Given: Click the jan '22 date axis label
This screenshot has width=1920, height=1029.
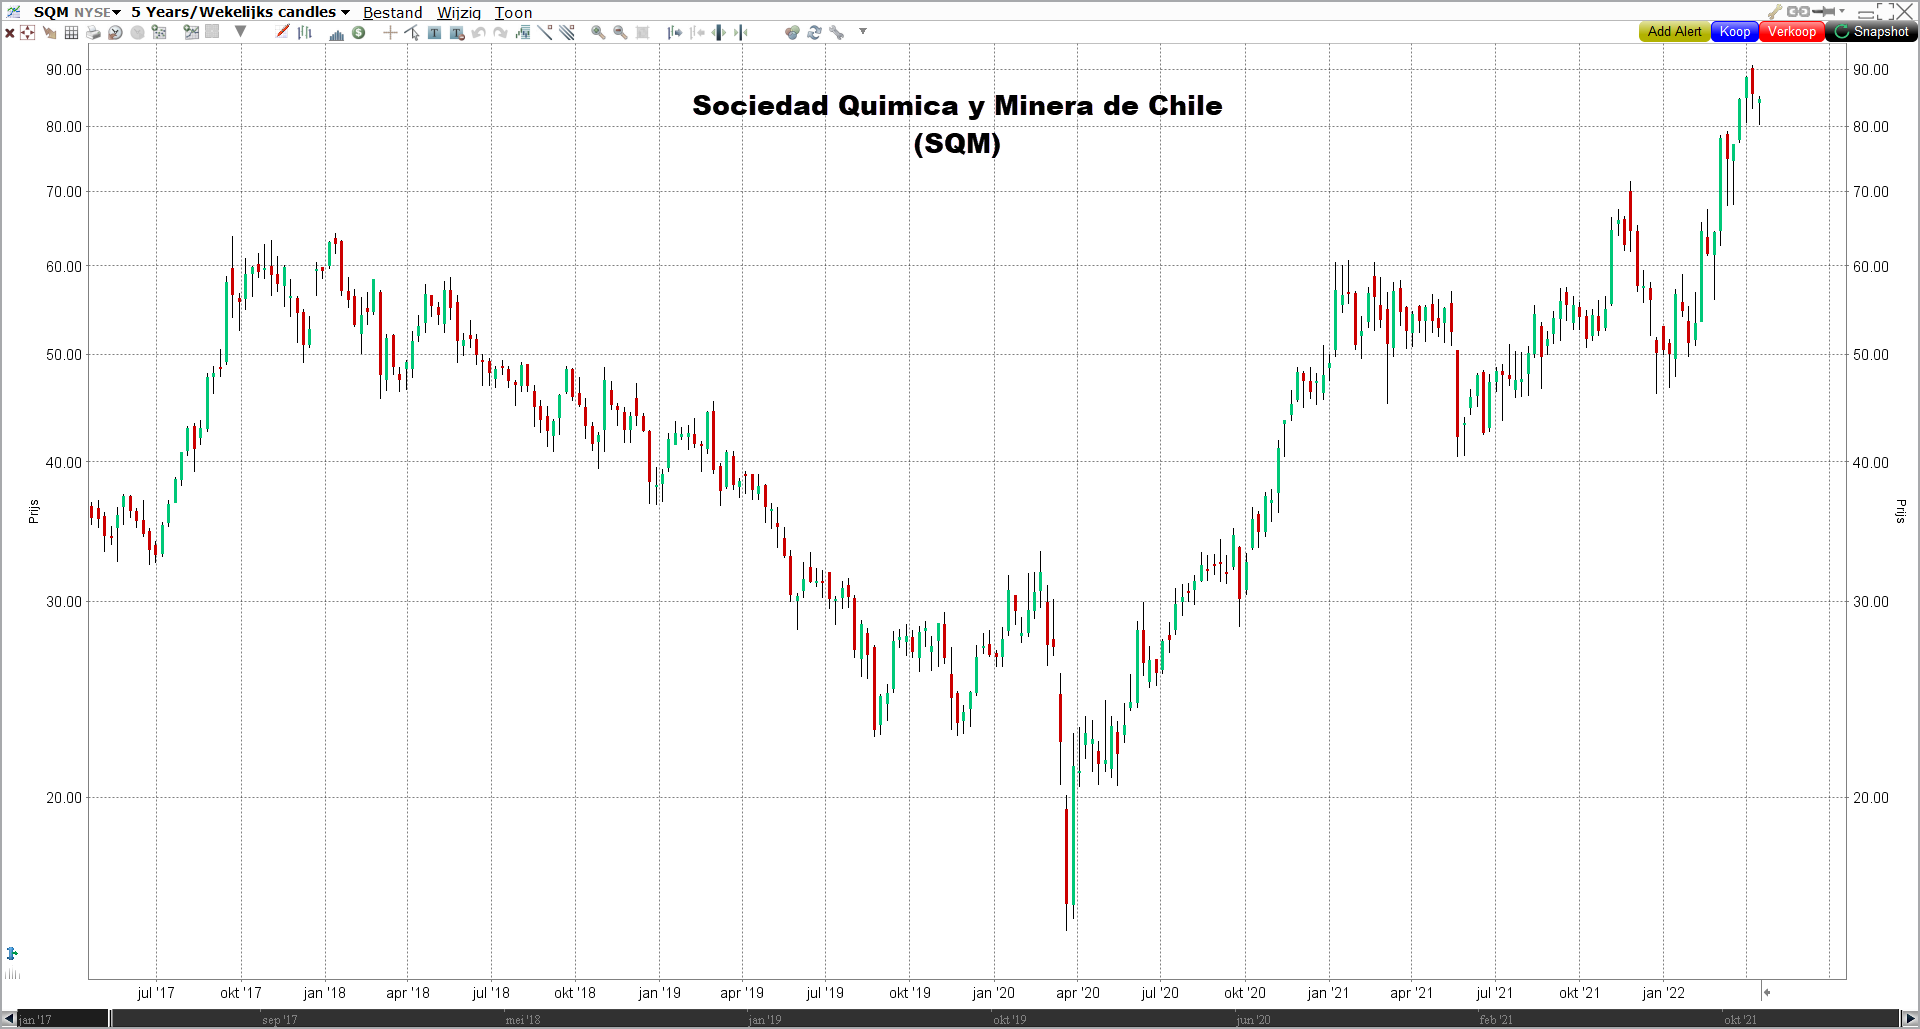Looking at the screenshot, I should tap(1663, 993).
